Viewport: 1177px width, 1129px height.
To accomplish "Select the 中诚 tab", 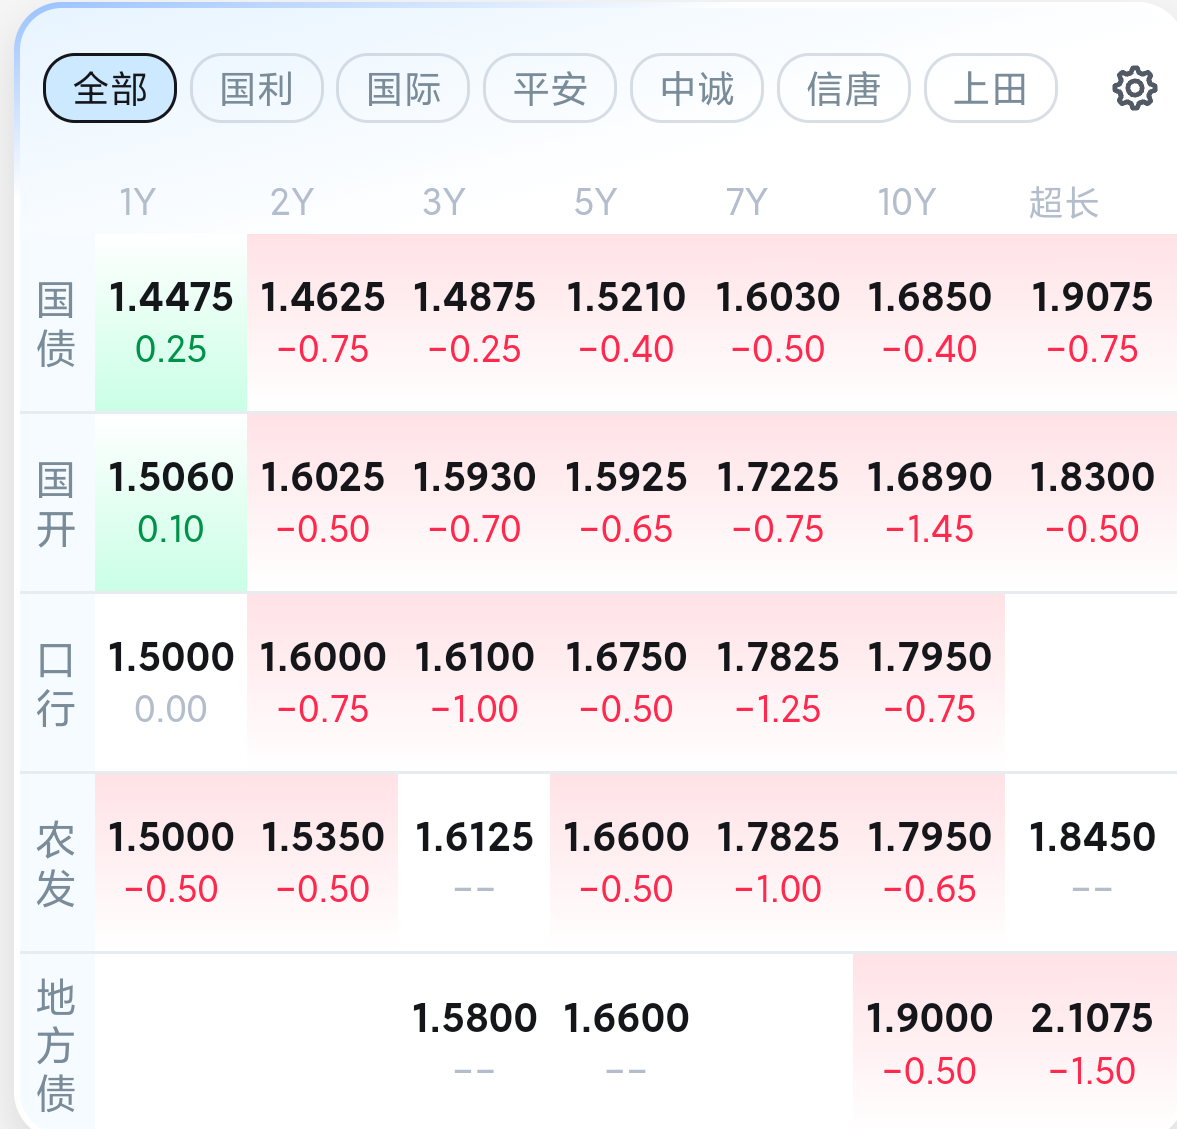I will coord(697,88).
